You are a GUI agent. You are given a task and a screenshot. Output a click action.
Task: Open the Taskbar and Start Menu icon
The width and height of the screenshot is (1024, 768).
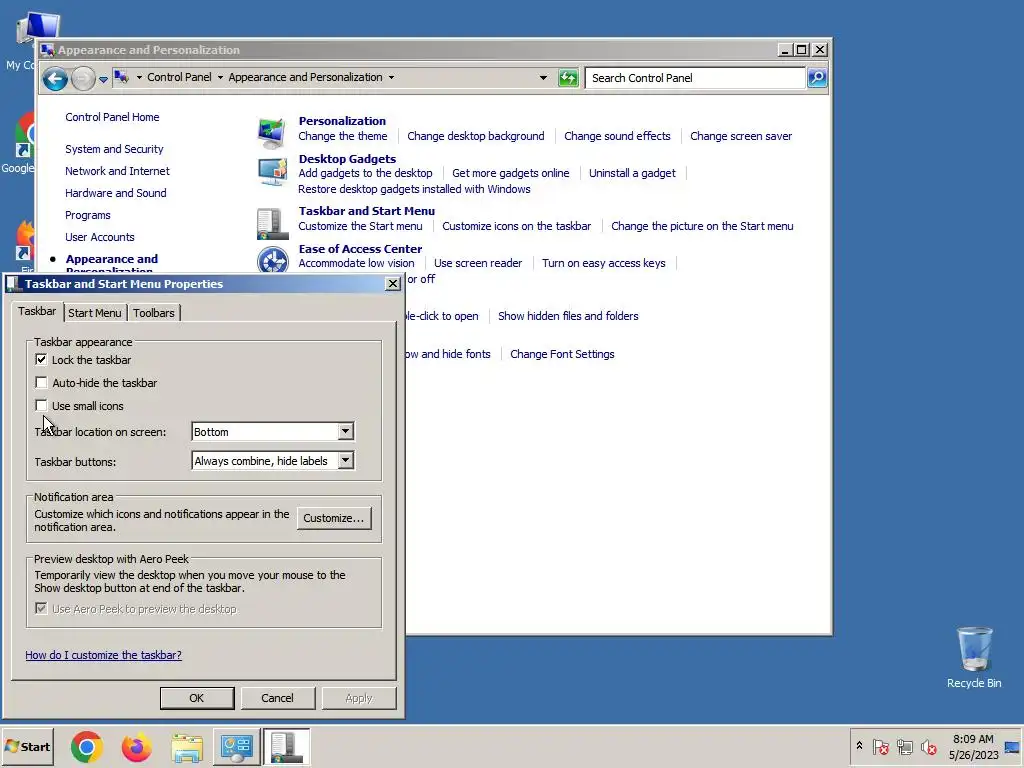click(272, 224)
